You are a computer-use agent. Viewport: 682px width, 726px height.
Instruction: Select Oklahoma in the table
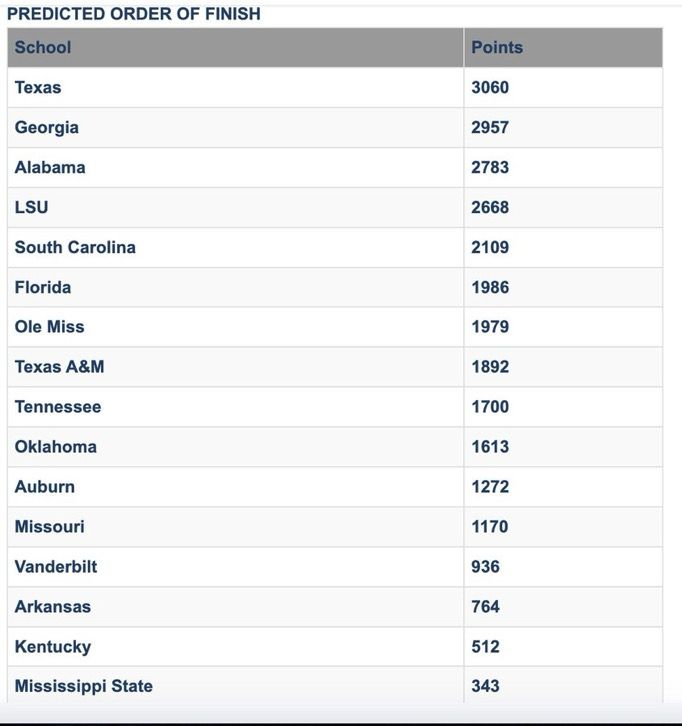[x=56, y=447]
